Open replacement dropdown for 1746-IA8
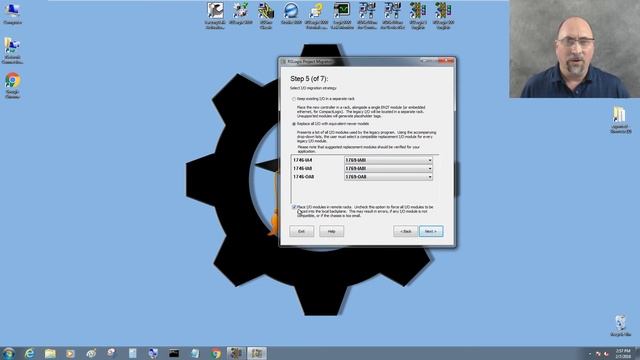Viewport: 640px width, 360px height. [388, 169]
